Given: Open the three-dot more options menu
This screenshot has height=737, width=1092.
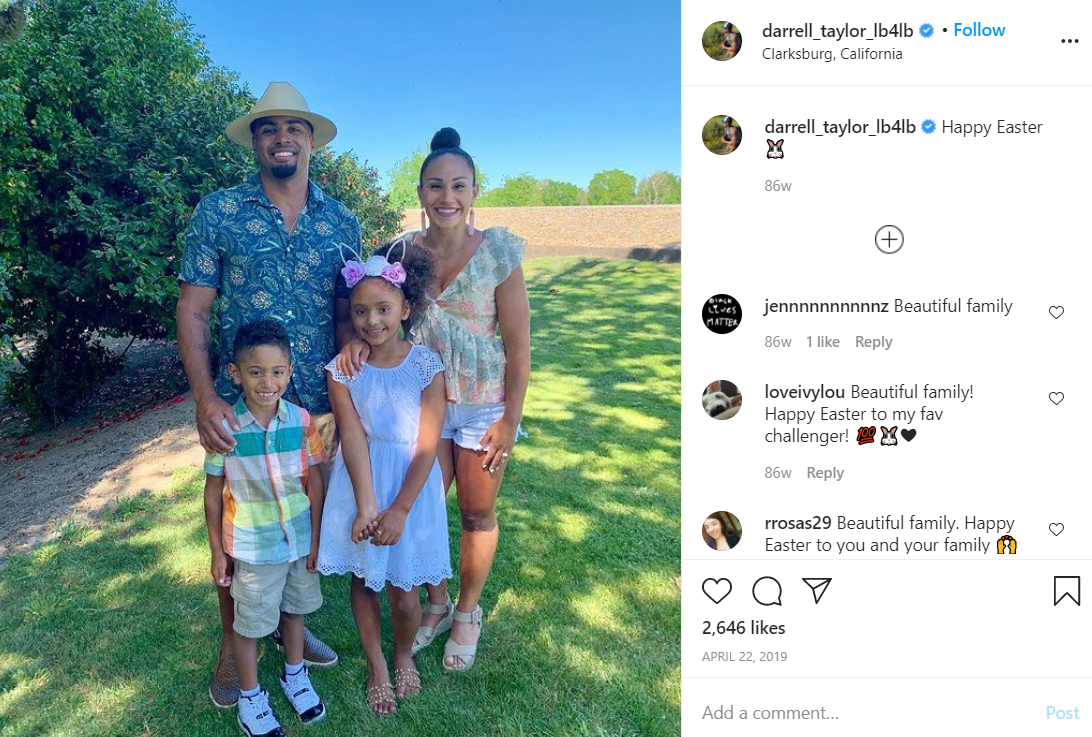Looking at the screenshot, I should coord(1069,41).
